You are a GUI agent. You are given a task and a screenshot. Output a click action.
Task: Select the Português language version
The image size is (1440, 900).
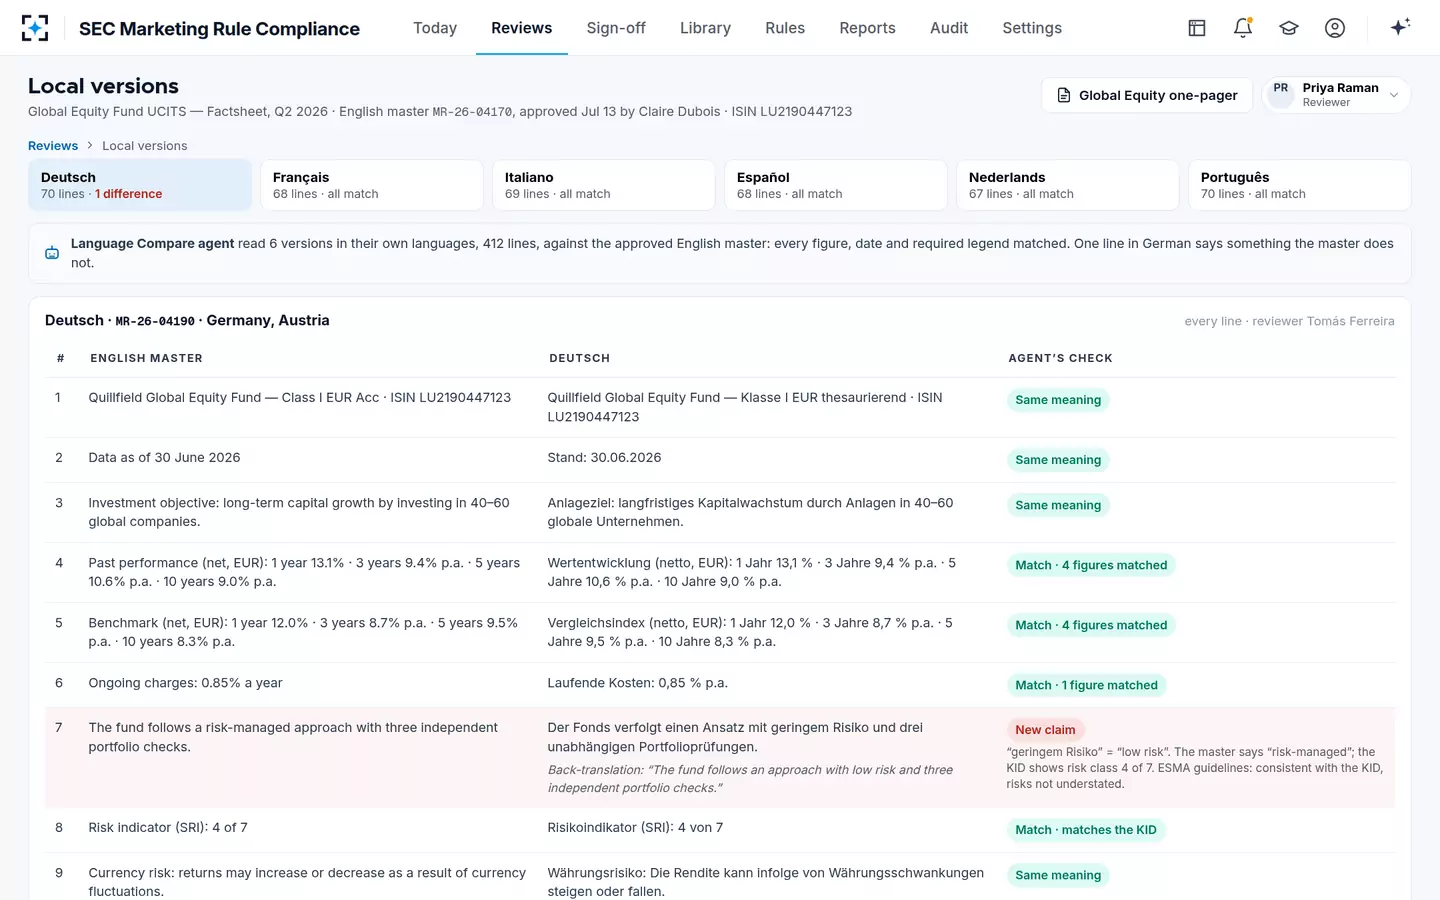point(1300,185)
